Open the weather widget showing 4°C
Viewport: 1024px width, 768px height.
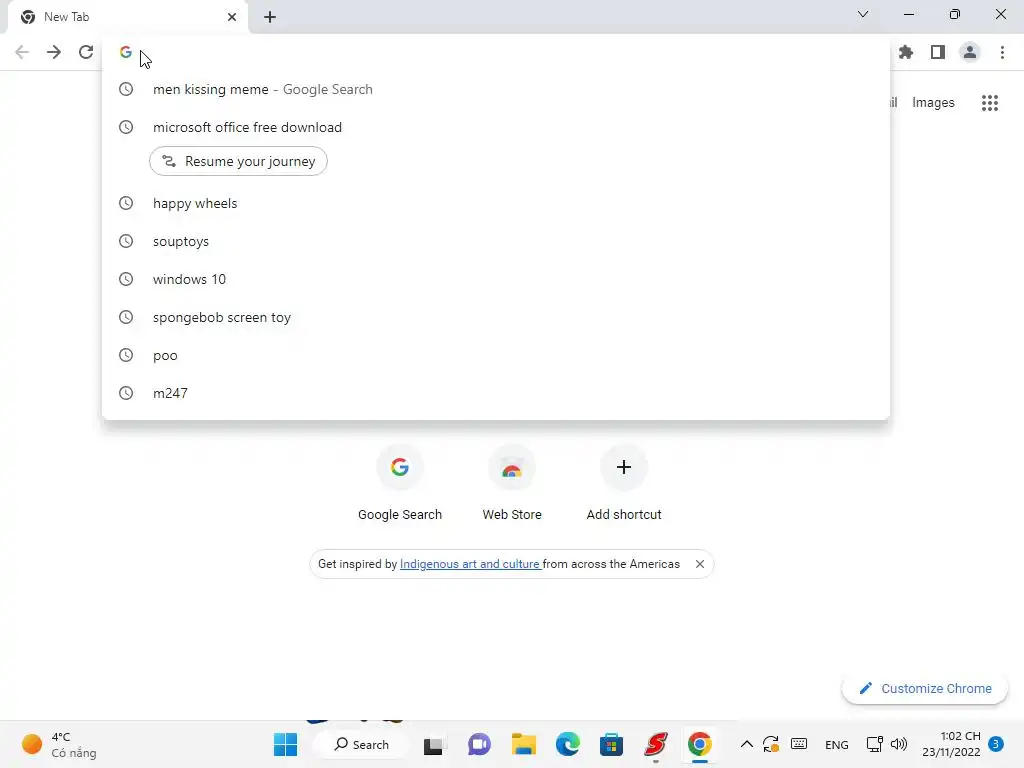tap(59, 744)
